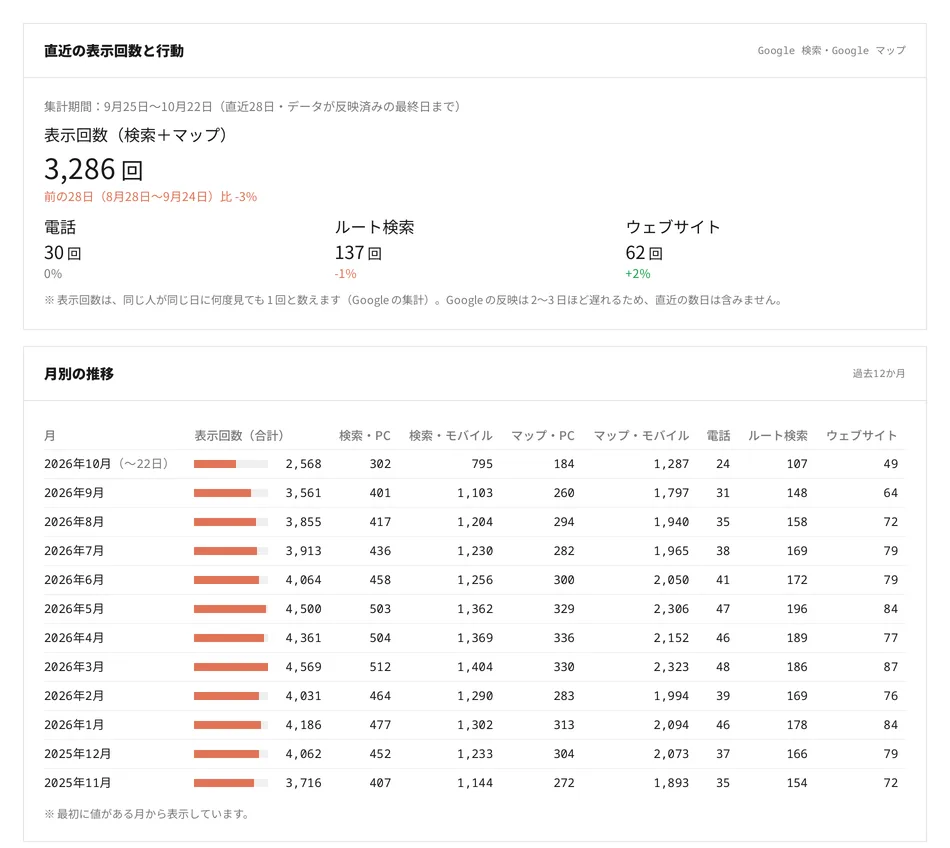This screenshot has width=950, height=848.
Task: Click the 2025年12月 row label
Action: pyautogui.click(x=78, y=755)
